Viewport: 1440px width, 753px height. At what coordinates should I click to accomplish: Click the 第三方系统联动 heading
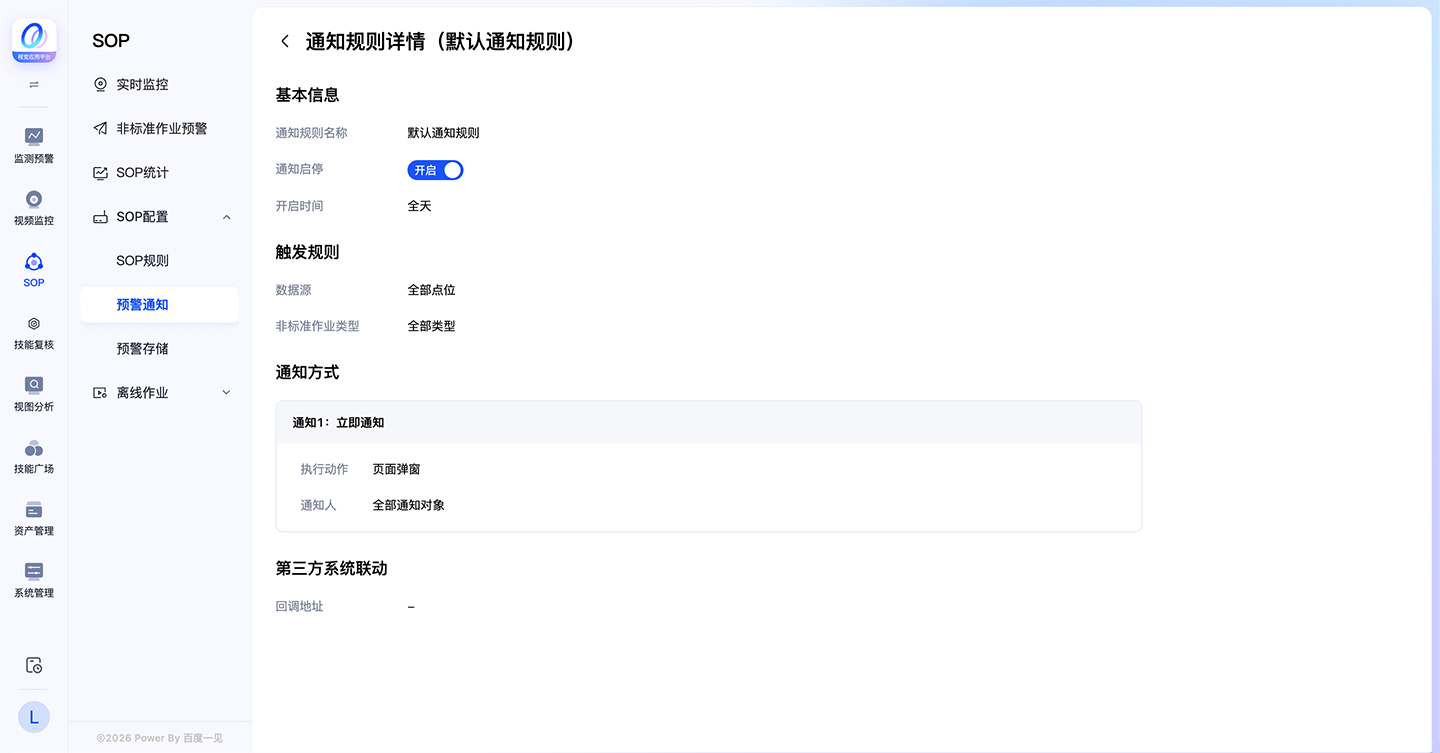(331, 568)
